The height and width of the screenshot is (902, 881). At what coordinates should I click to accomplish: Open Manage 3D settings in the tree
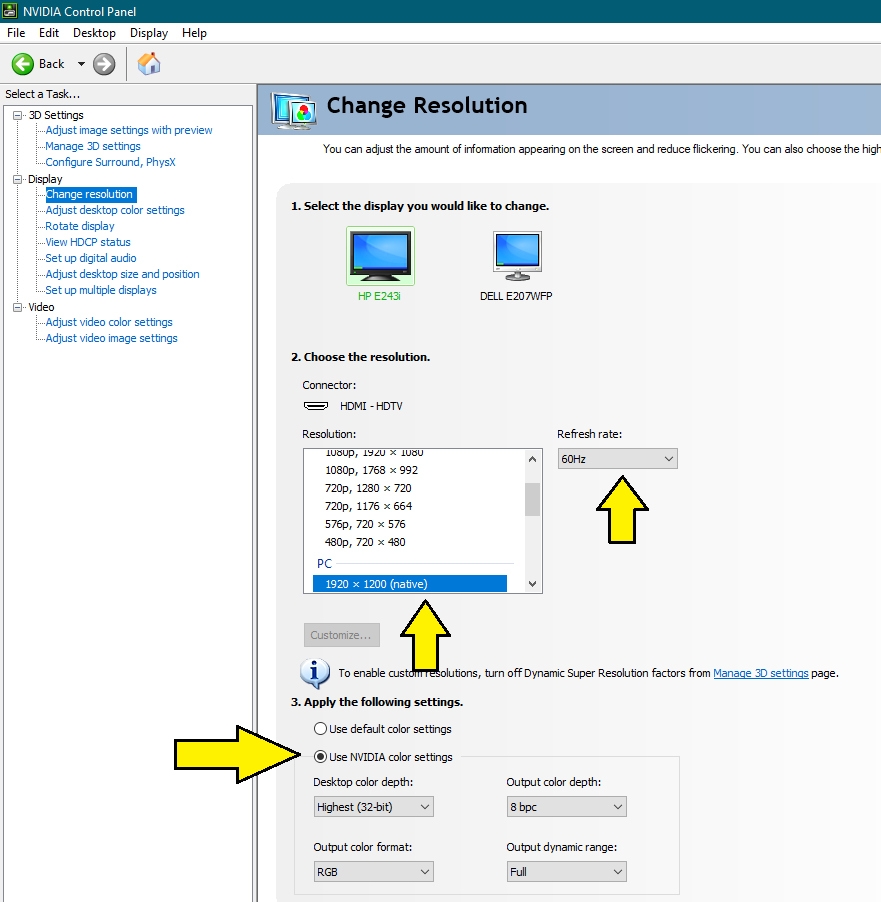(x=93, y=146)
